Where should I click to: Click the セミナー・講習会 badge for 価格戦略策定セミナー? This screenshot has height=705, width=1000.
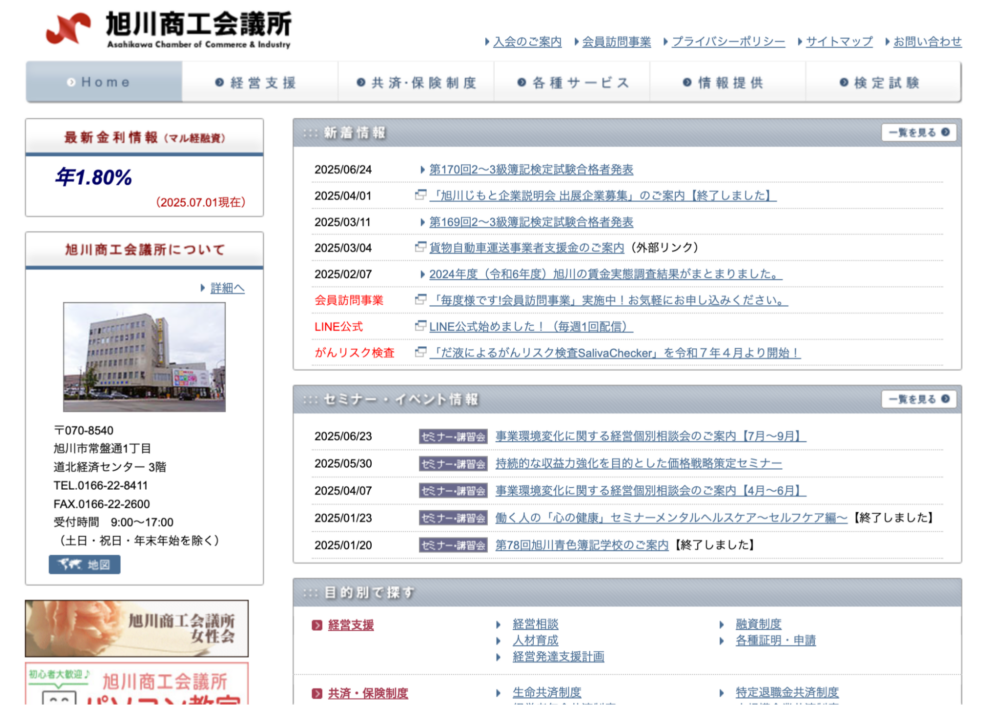[453, 464]
